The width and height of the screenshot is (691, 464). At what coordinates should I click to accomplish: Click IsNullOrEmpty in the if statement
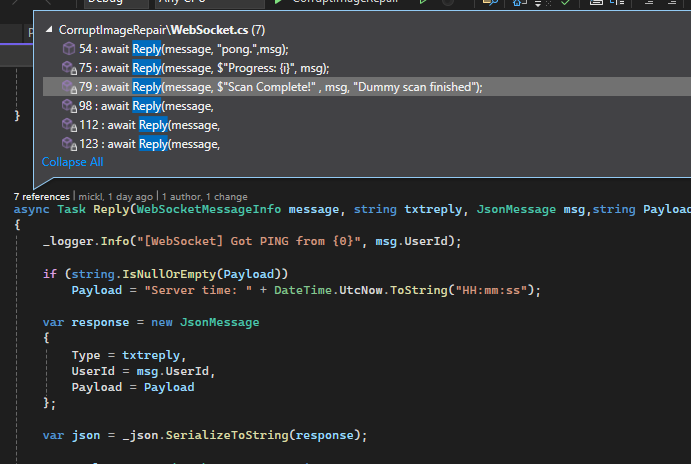coord(169,274)
